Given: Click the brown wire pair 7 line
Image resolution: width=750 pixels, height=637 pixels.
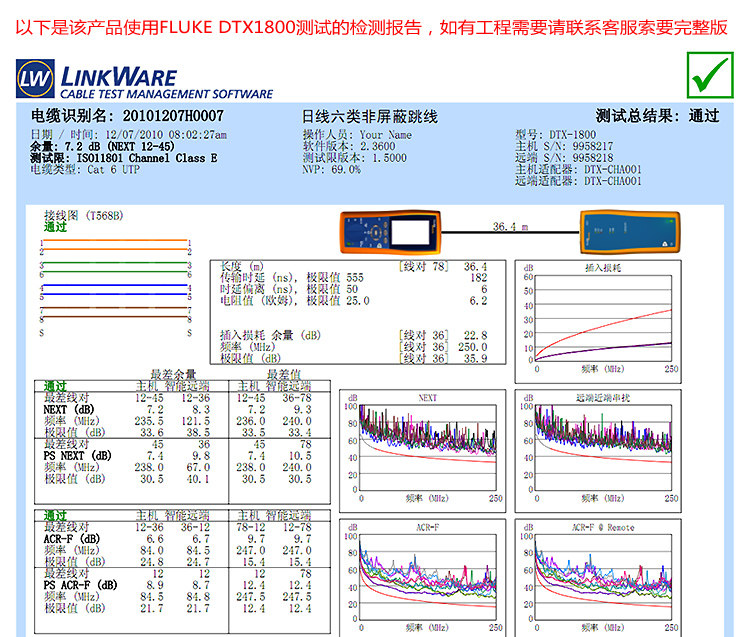Looking at the screenshot, I should (x=115, y=308).
